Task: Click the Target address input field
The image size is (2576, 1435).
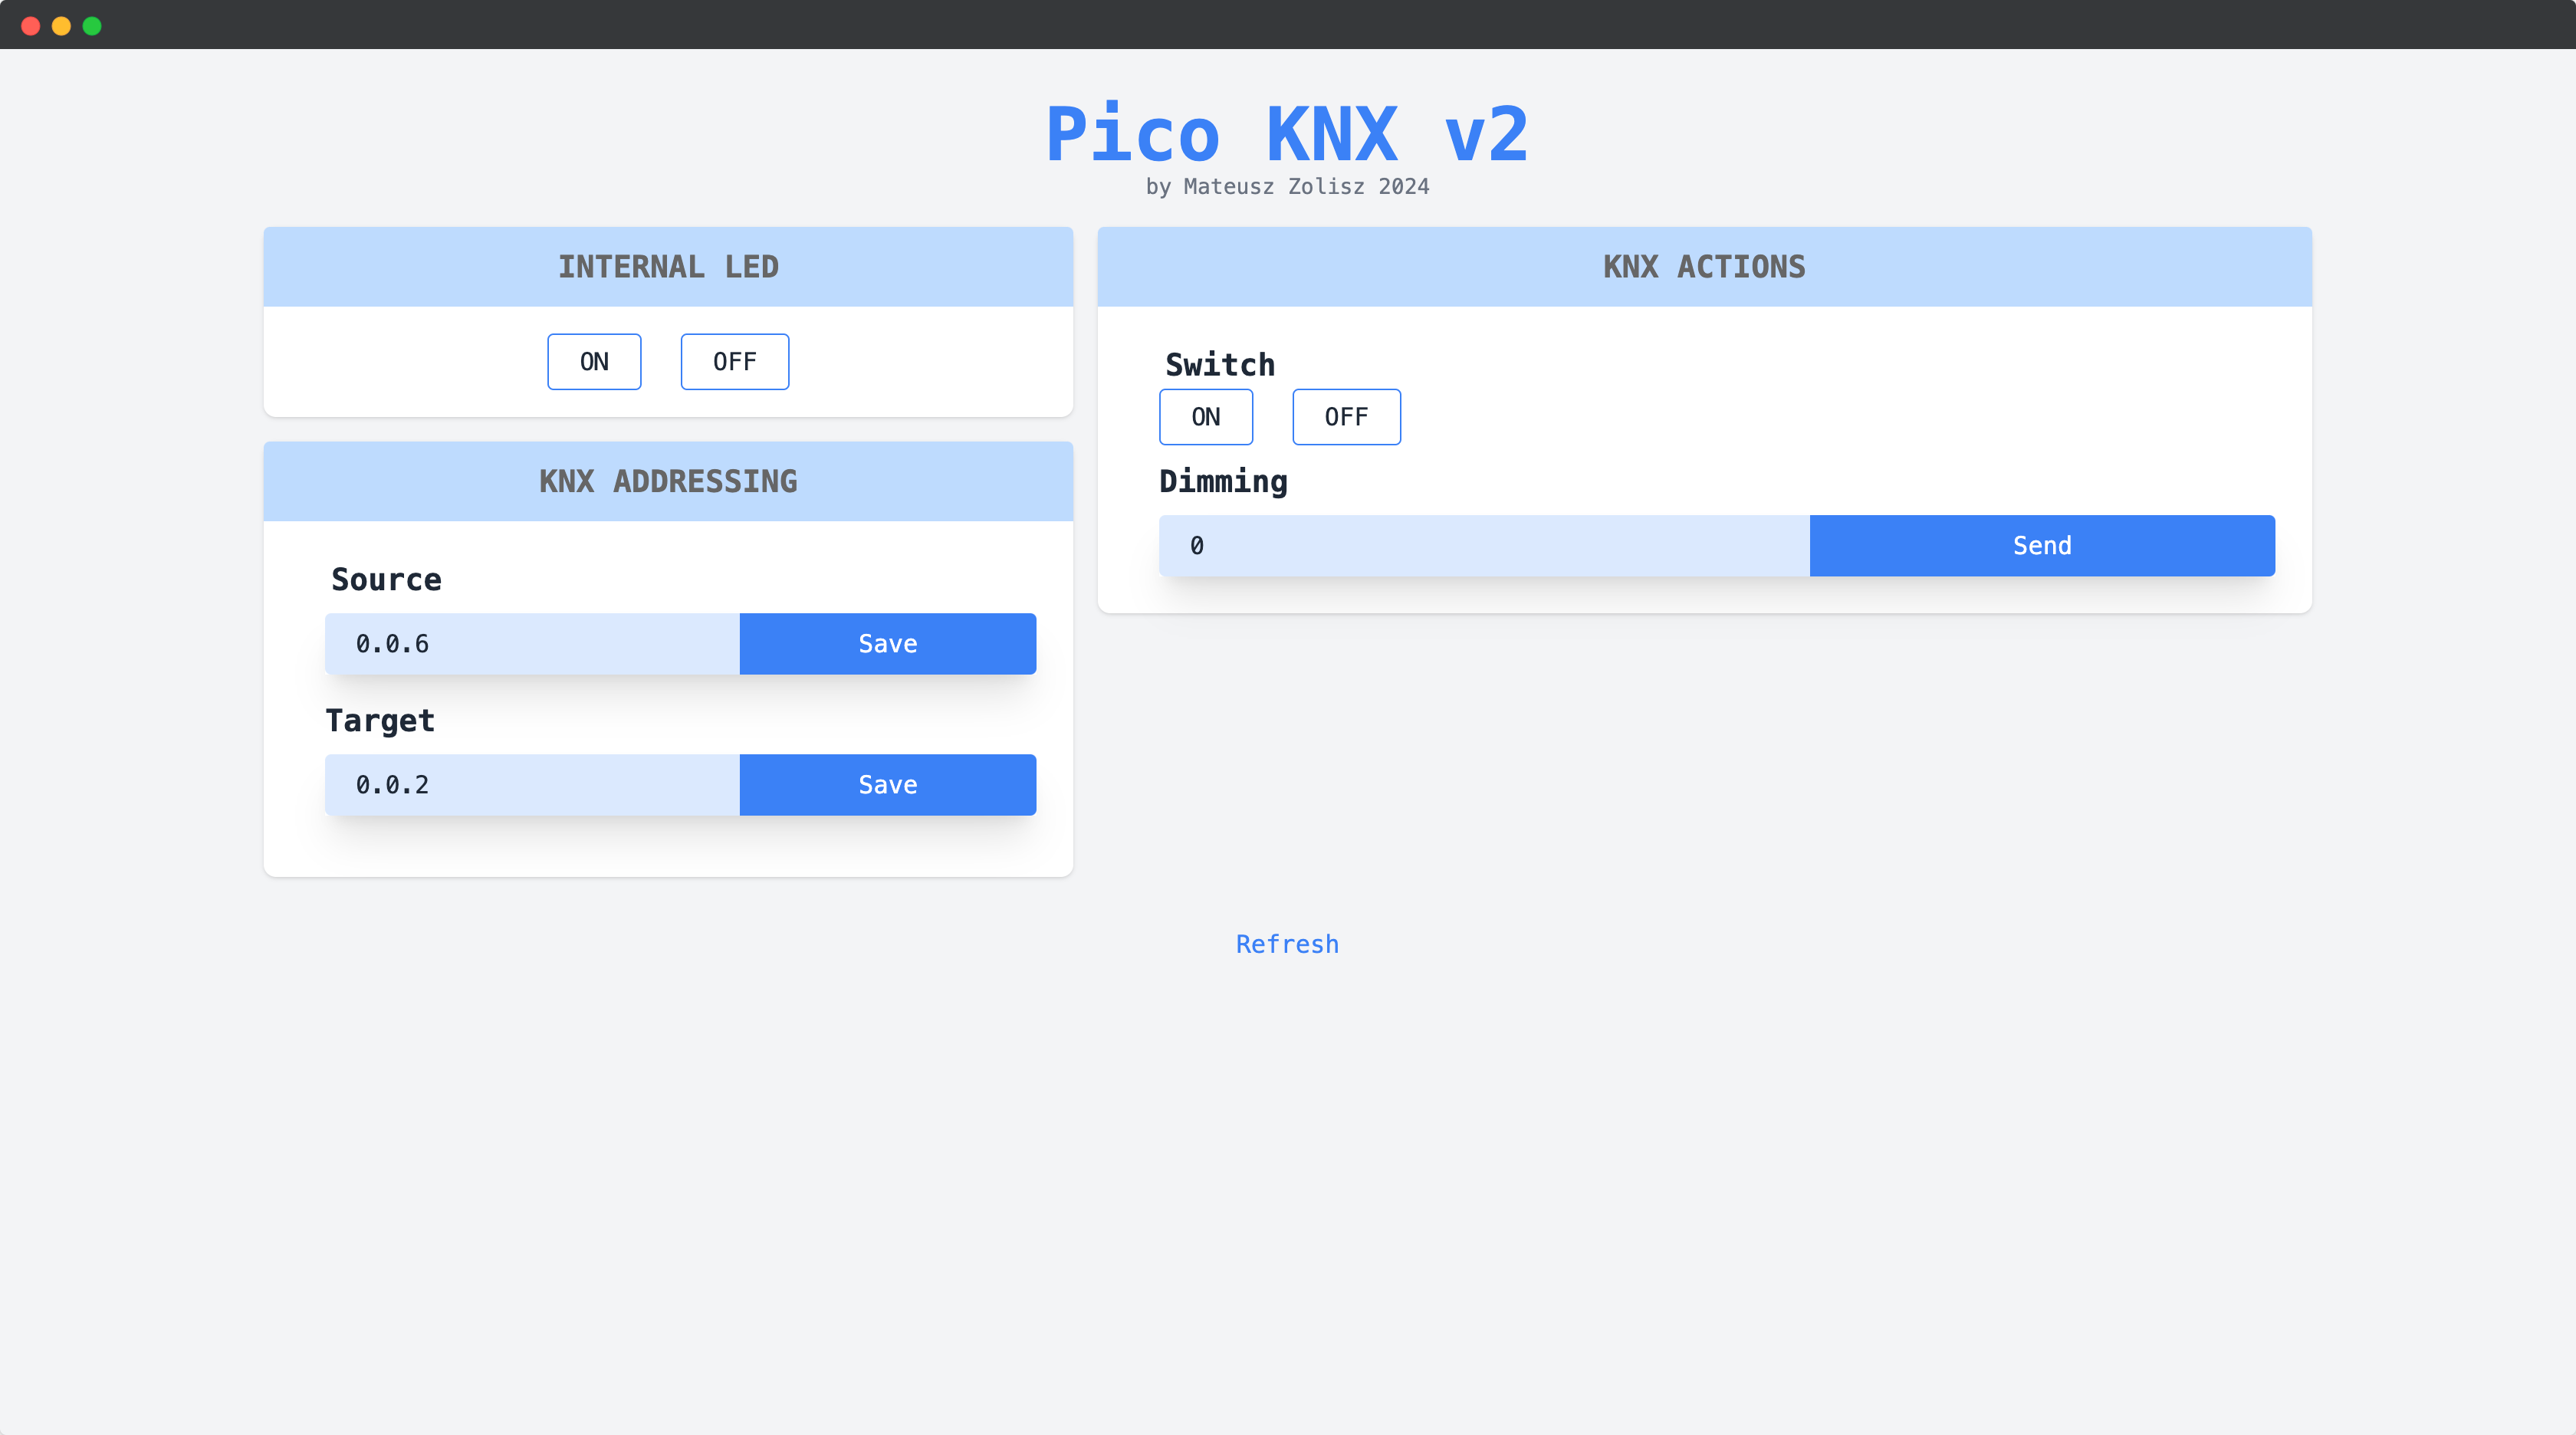Action: 532,784
